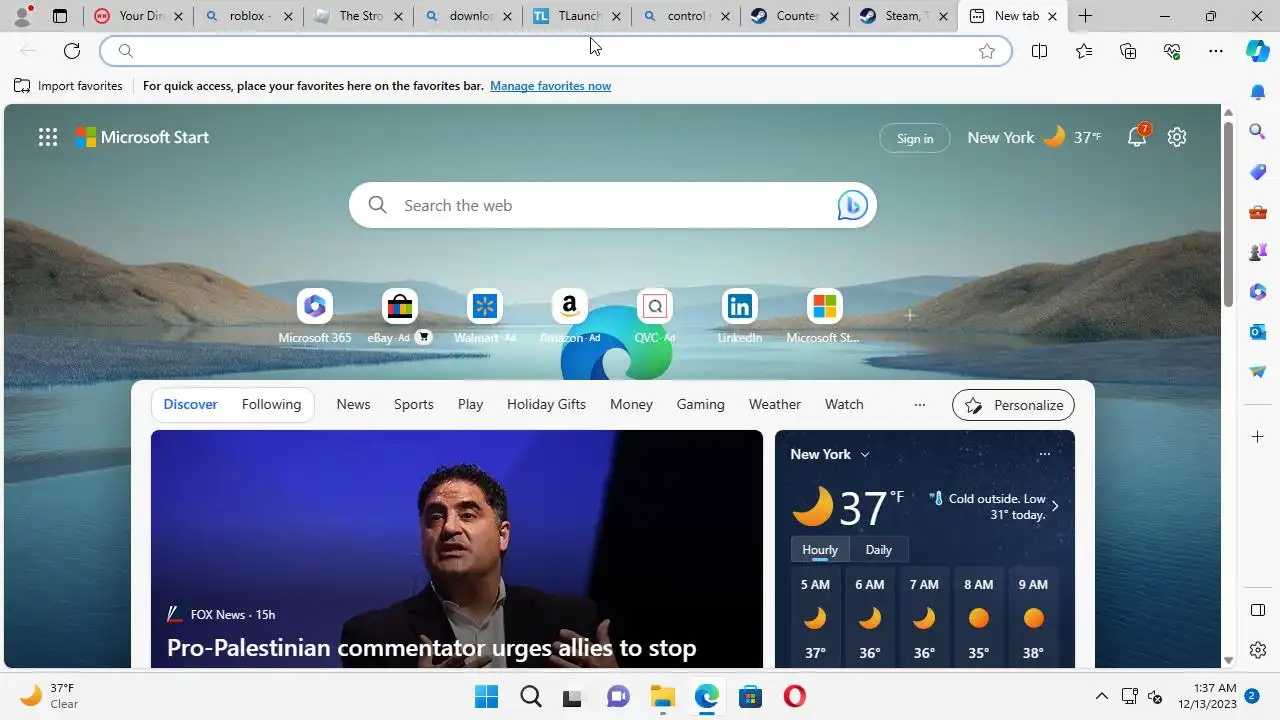
Task: View notifications bell with 7 badge
Action: tap(1137, 137)
